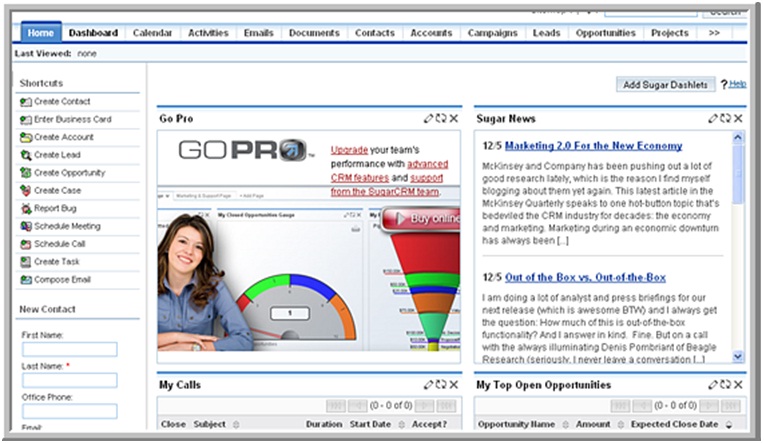Click the Sugar News scrollbar up arrow

pyautogui.click(x=738, y=137)
